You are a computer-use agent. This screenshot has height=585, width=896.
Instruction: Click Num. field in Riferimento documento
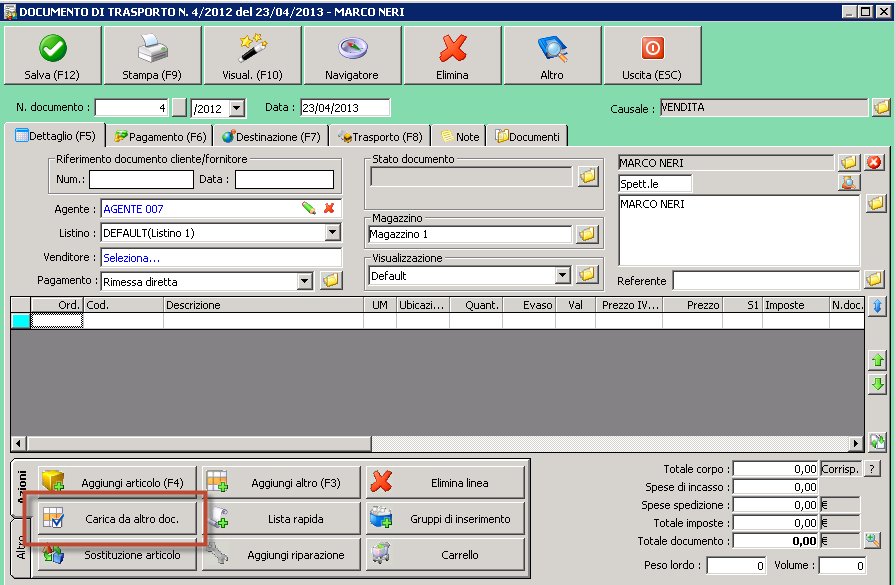[141, 179]
